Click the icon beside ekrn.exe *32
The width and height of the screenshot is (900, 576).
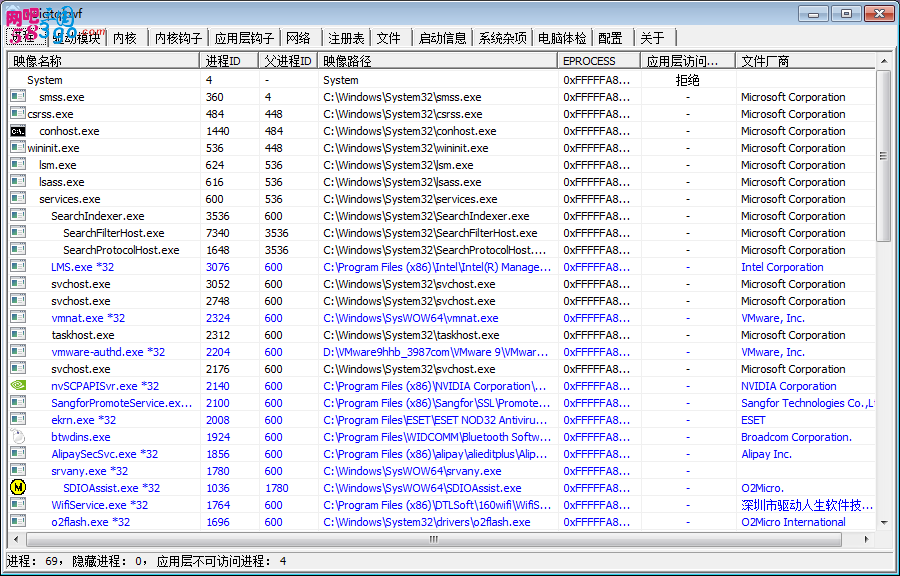pos(18,419)
